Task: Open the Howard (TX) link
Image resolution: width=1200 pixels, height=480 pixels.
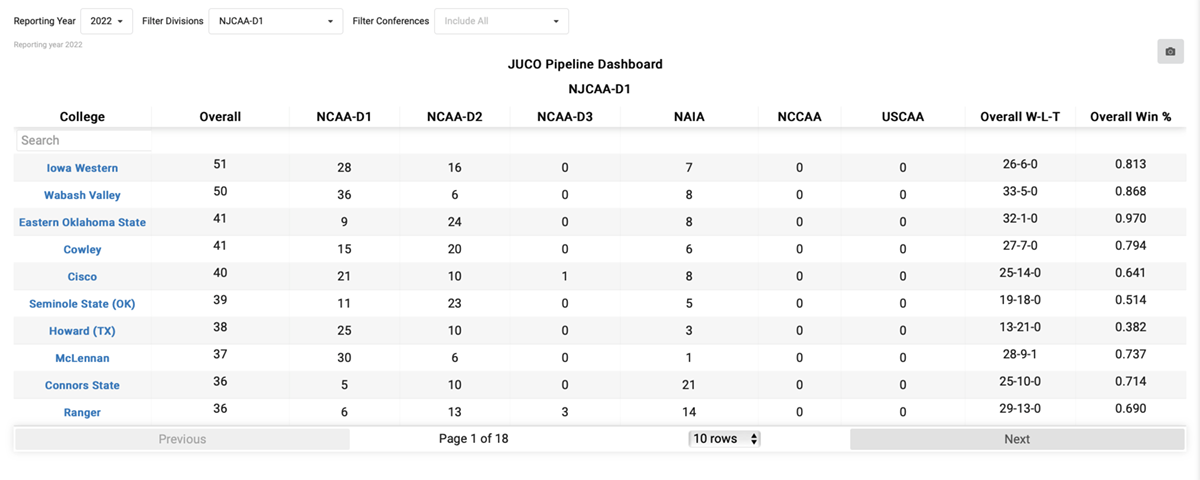Action: point(82,331)
